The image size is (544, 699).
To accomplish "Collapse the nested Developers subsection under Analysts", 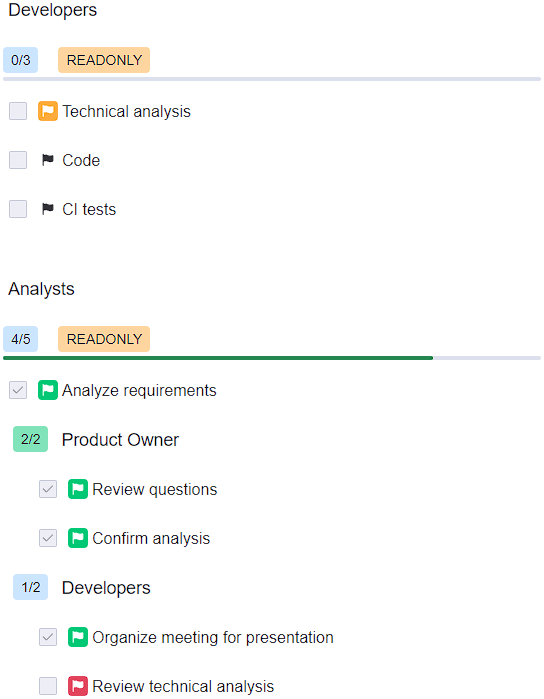I will [106, 588].
